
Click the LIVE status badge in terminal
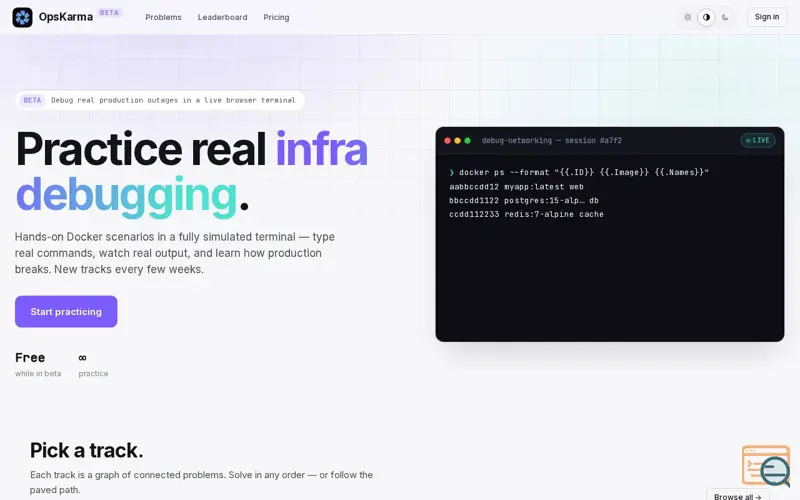pos(758,140)
